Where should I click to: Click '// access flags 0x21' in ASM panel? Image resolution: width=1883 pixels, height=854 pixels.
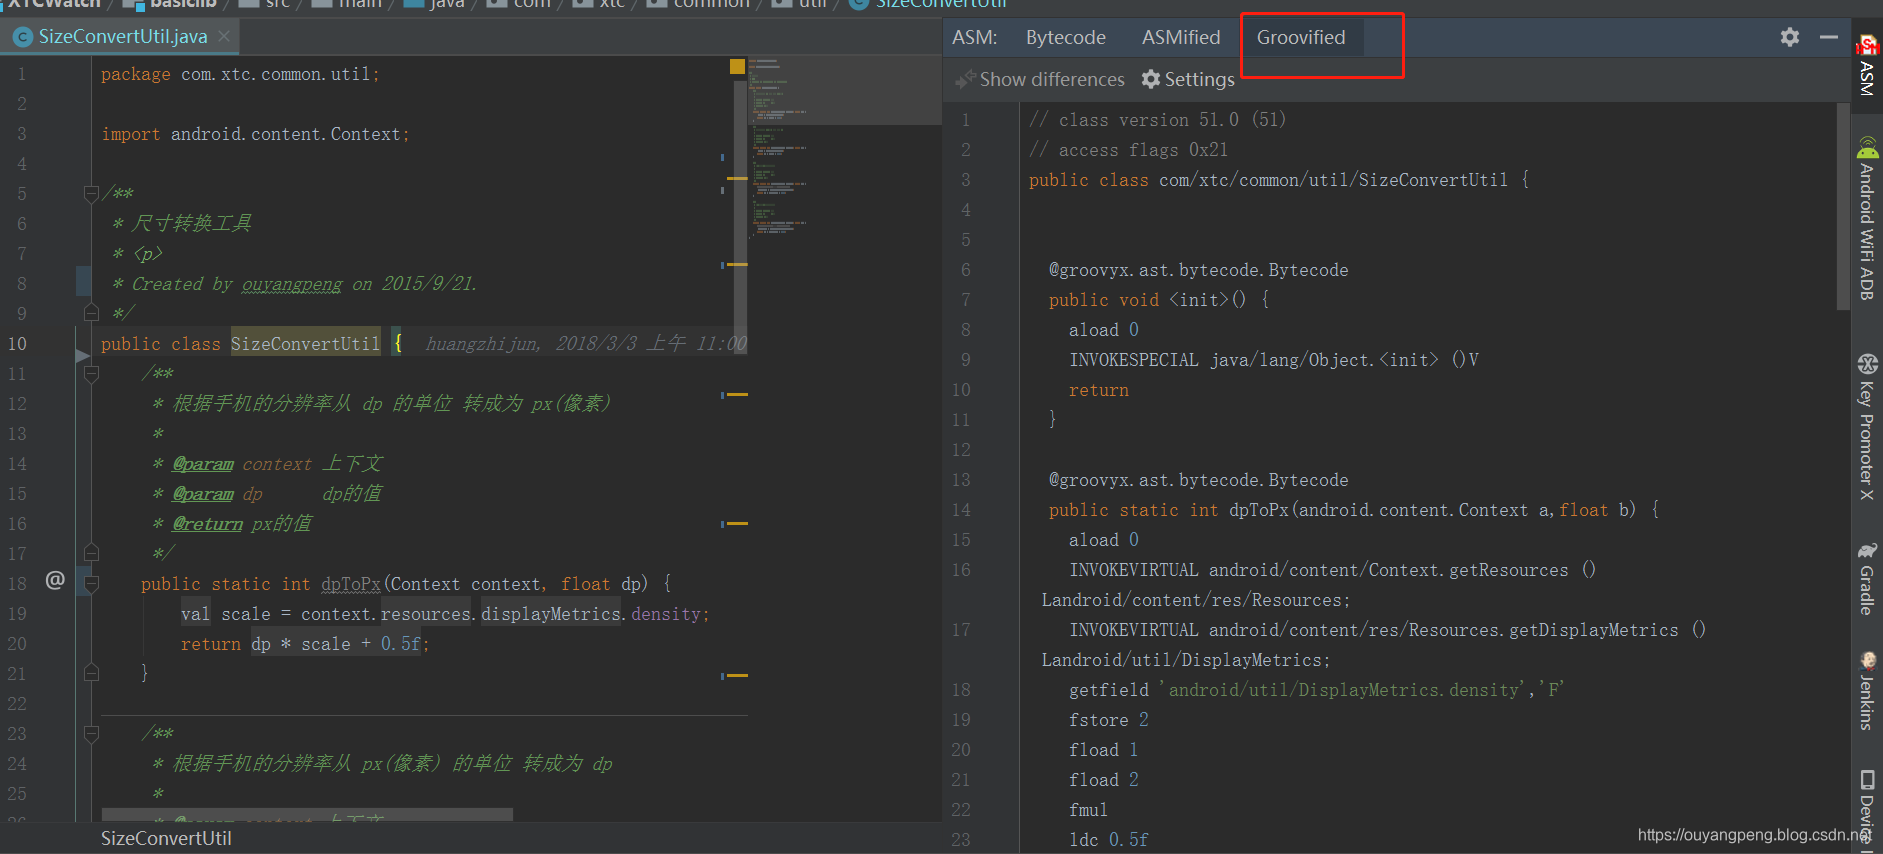coord(1128,150)
